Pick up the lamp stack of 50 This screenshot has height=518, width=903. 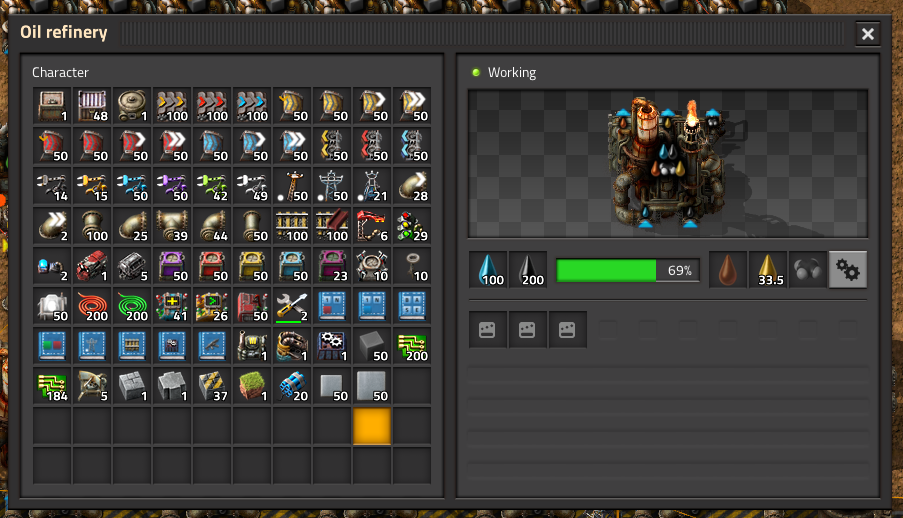(52, 307)
